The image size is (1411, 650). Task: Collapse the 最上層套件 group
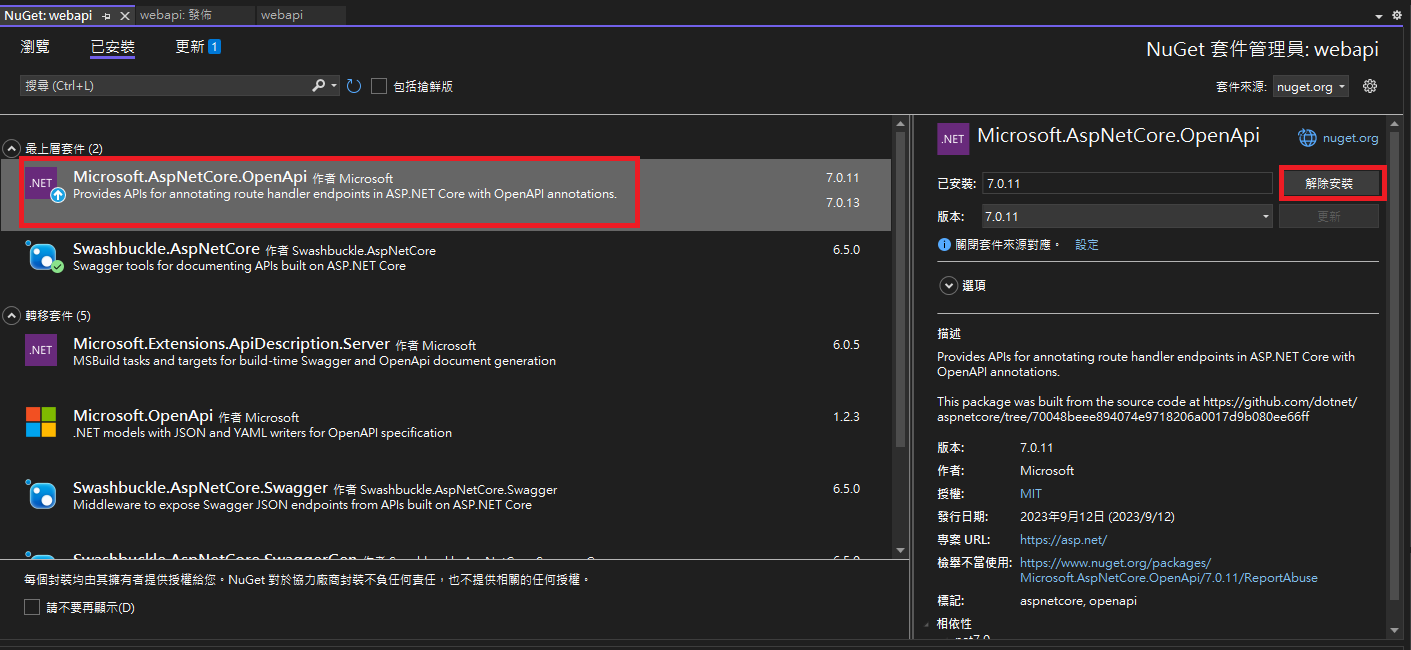(x=12, y=149)
